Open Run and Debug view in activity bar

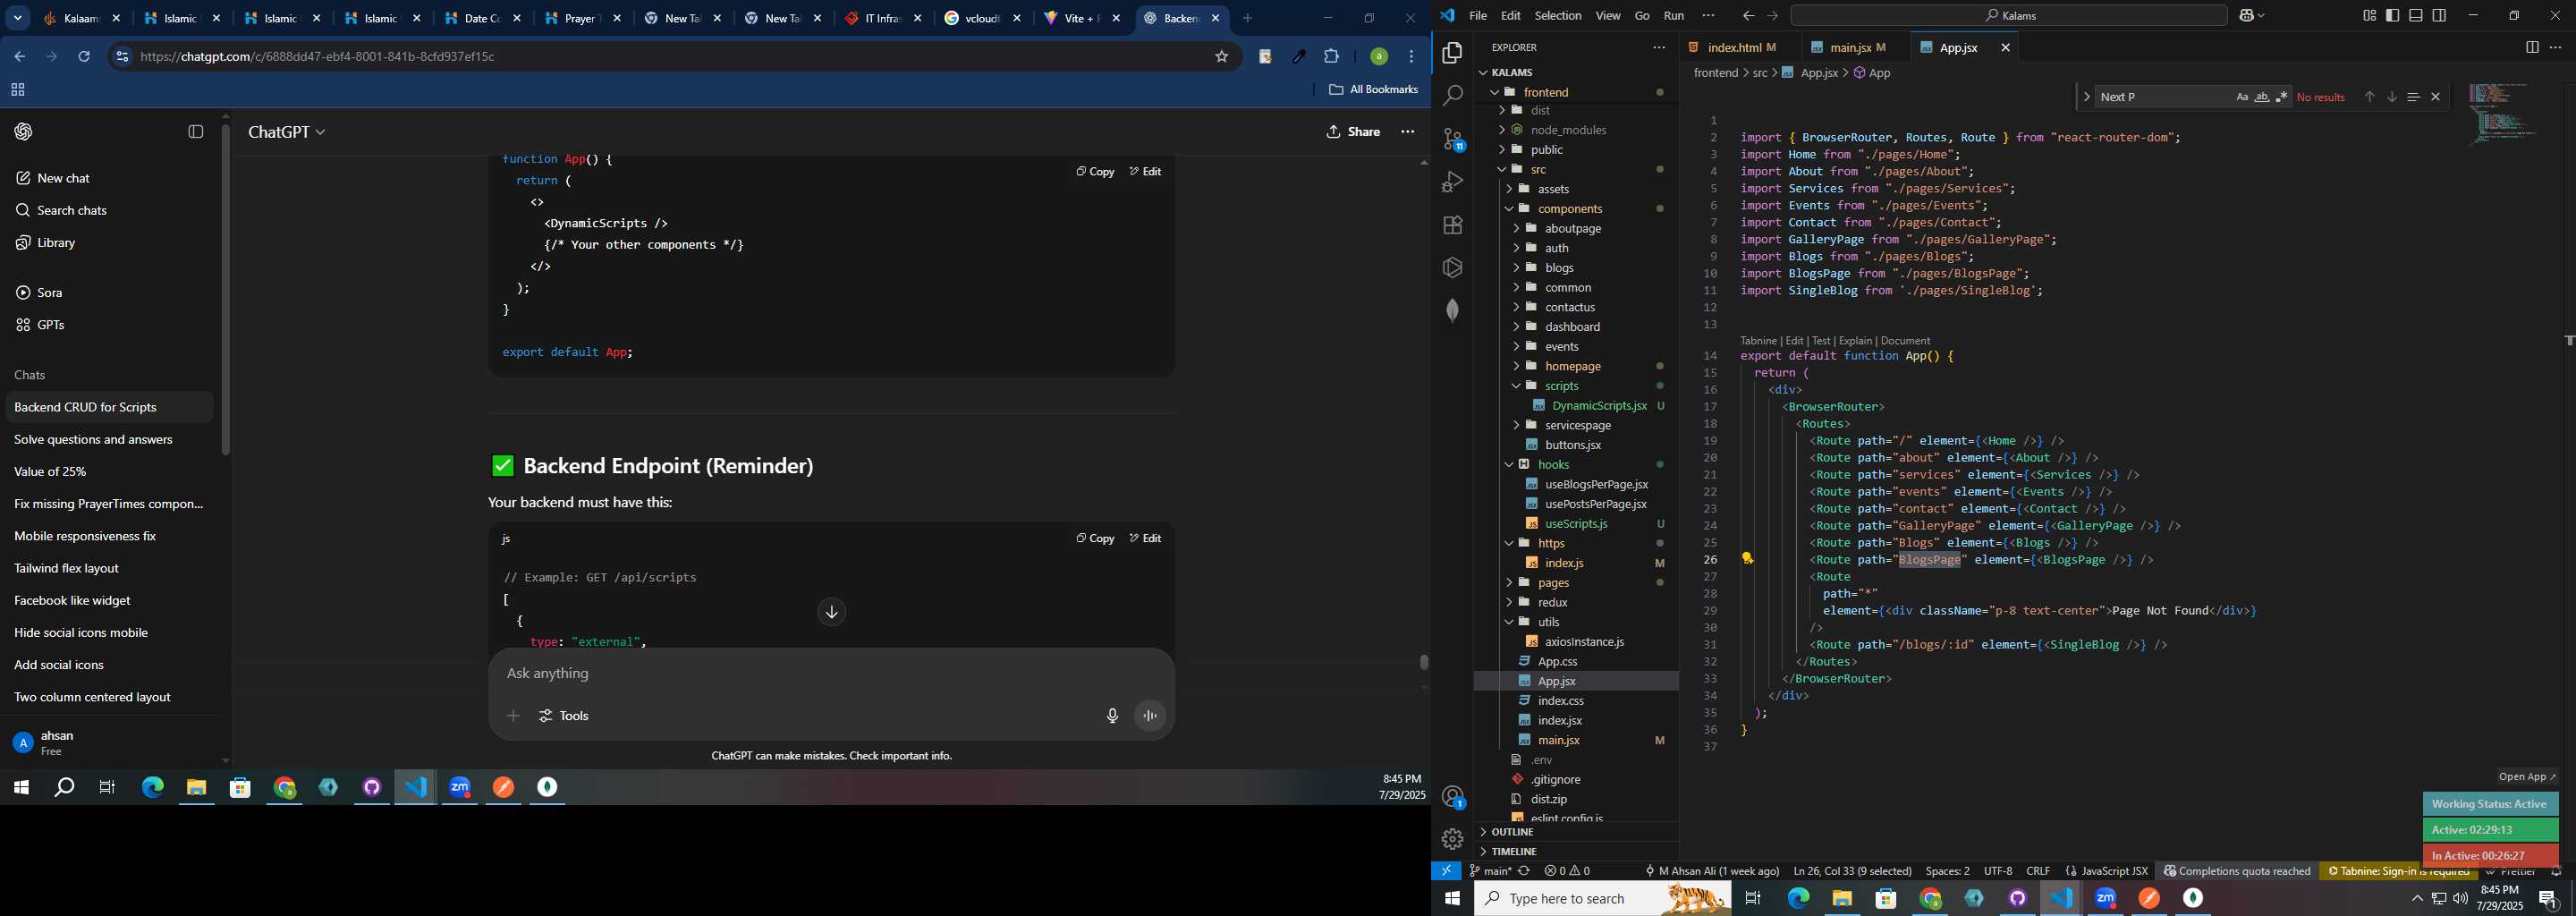coord(1452,182)
